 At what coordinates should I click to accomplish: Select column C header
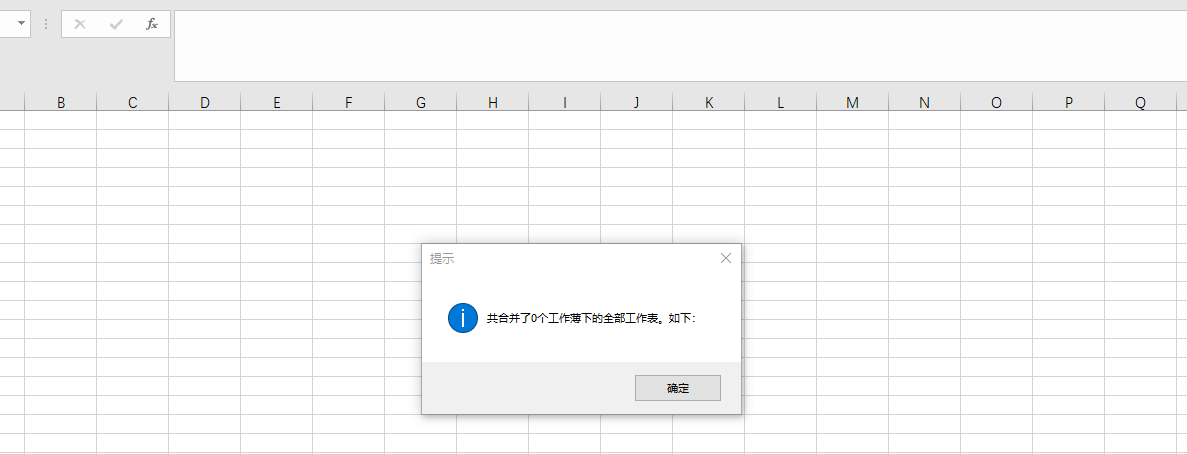point(132,102)
